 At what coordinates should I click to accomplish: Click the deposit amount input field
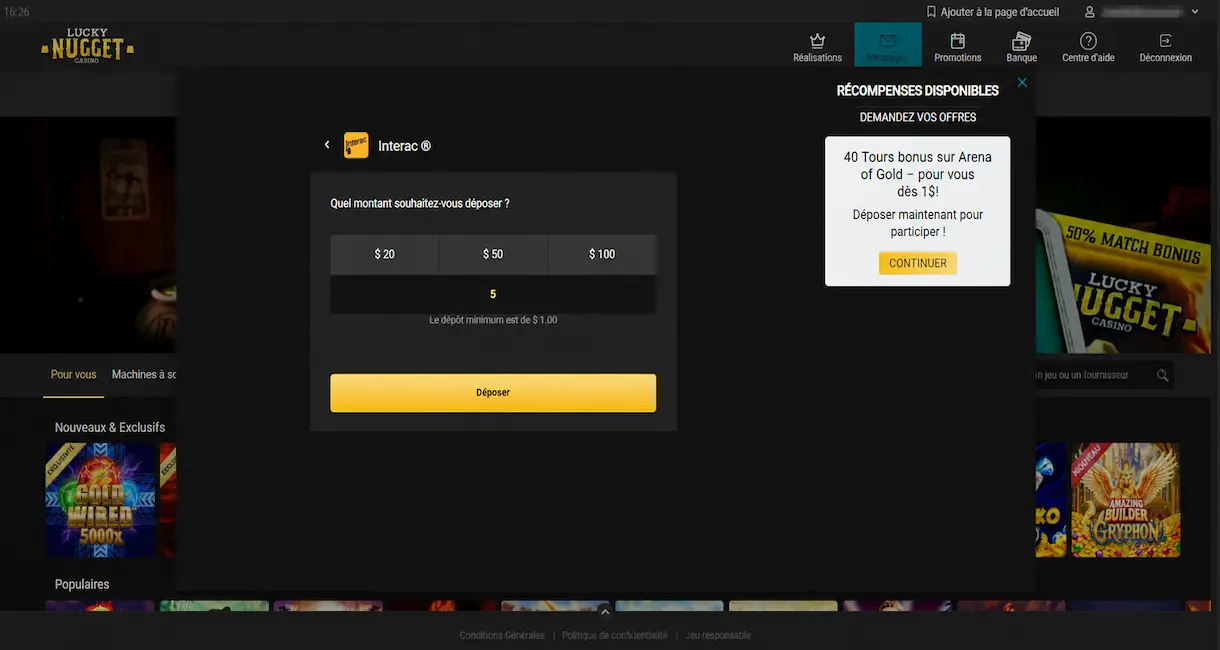point(493,294)
